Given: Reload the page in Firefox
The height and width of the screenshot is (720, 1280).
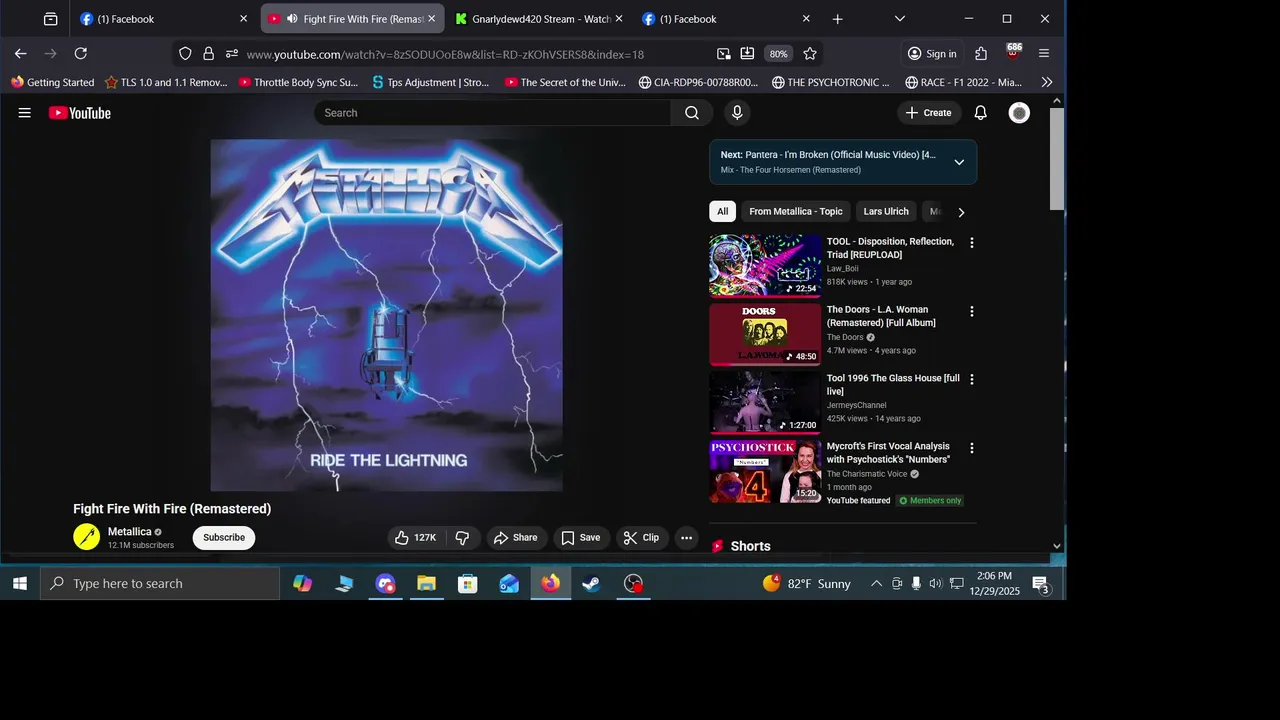Looking at the screenshot, I should pos(81,54).
